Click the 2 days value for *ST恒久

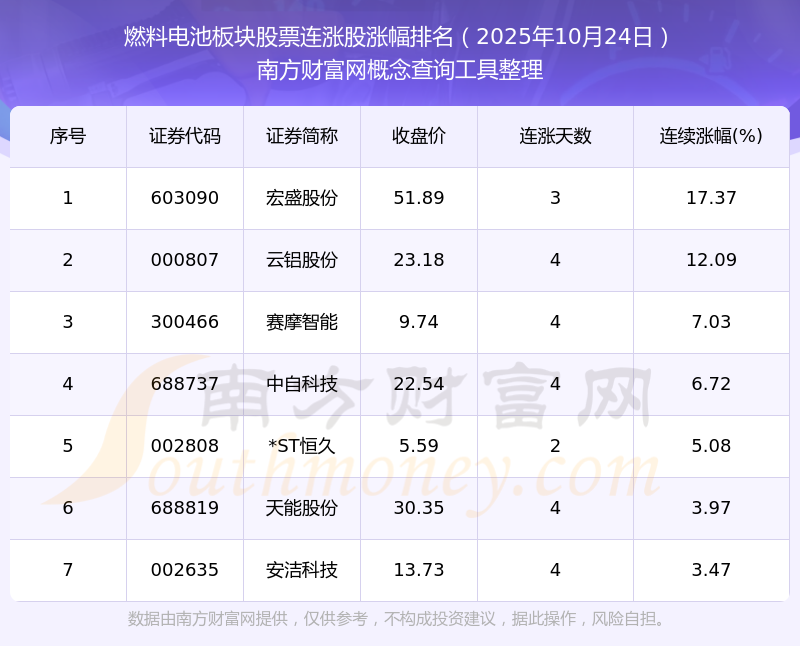click(x=555, y=446)
